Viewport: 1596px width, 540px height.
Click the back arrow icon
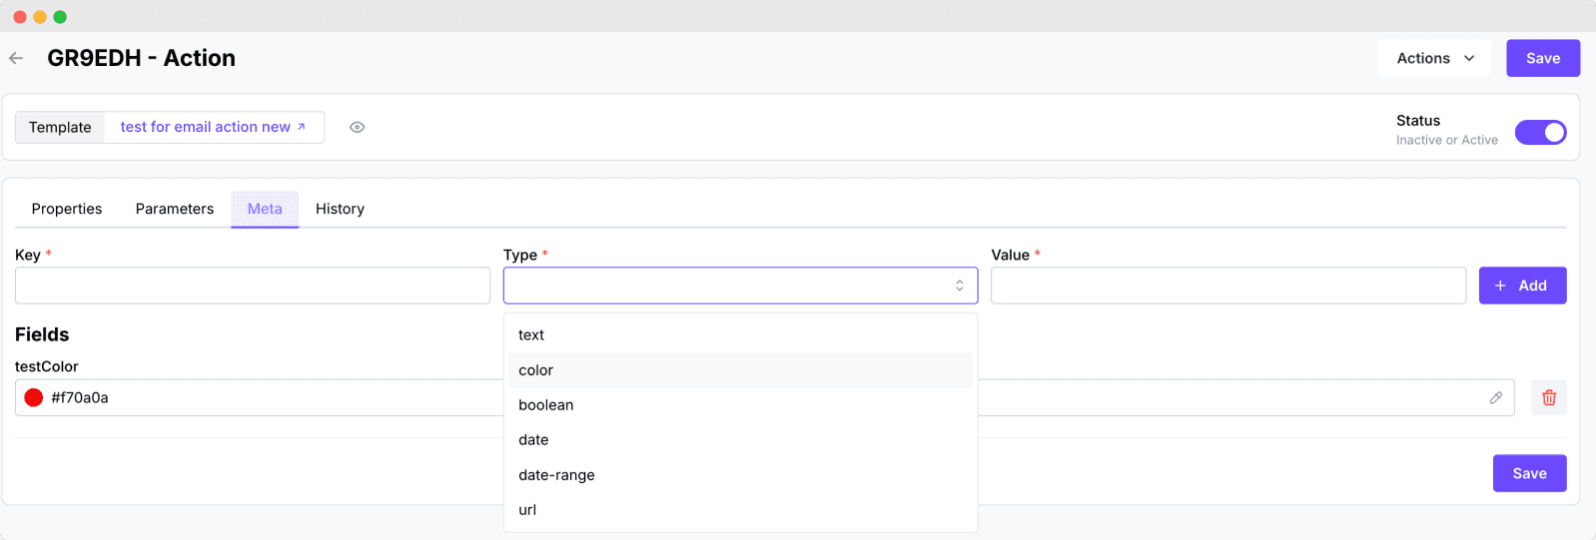click(16, 58)
